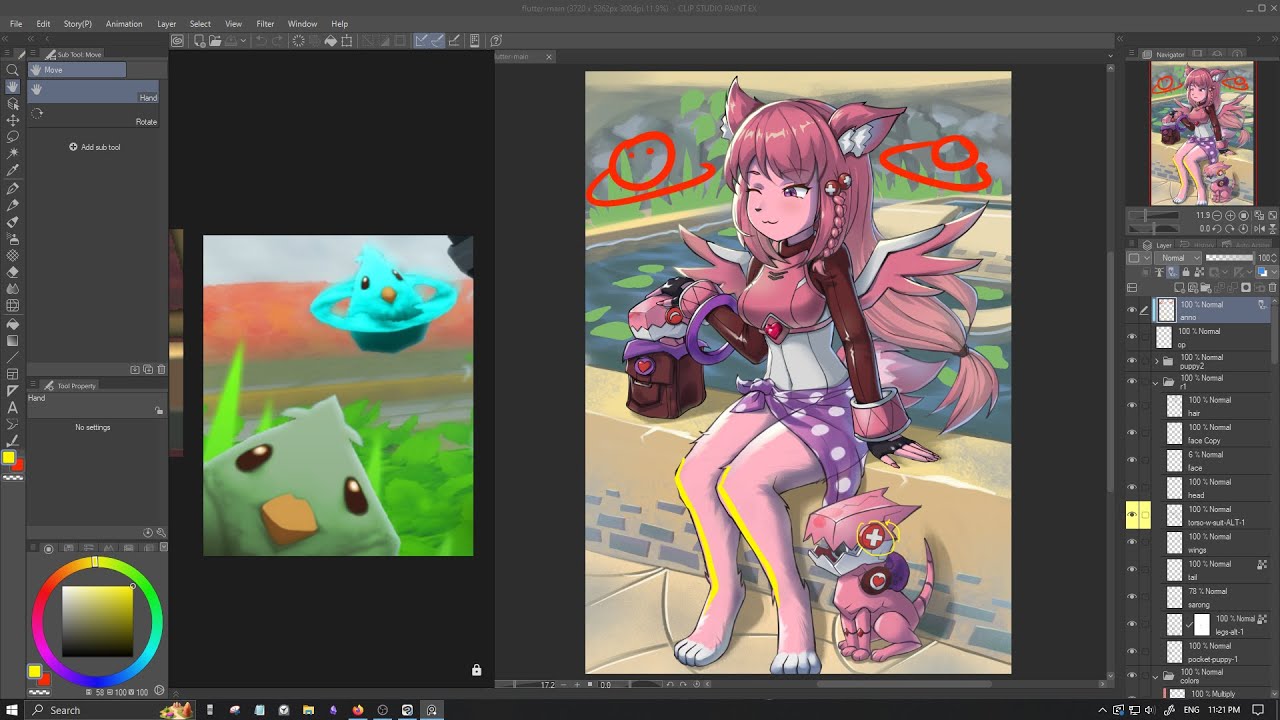The height and width of the screenshot is (720, 1280).
Task: Toggle visibility of the face layer
Action: coord(1132,460)
